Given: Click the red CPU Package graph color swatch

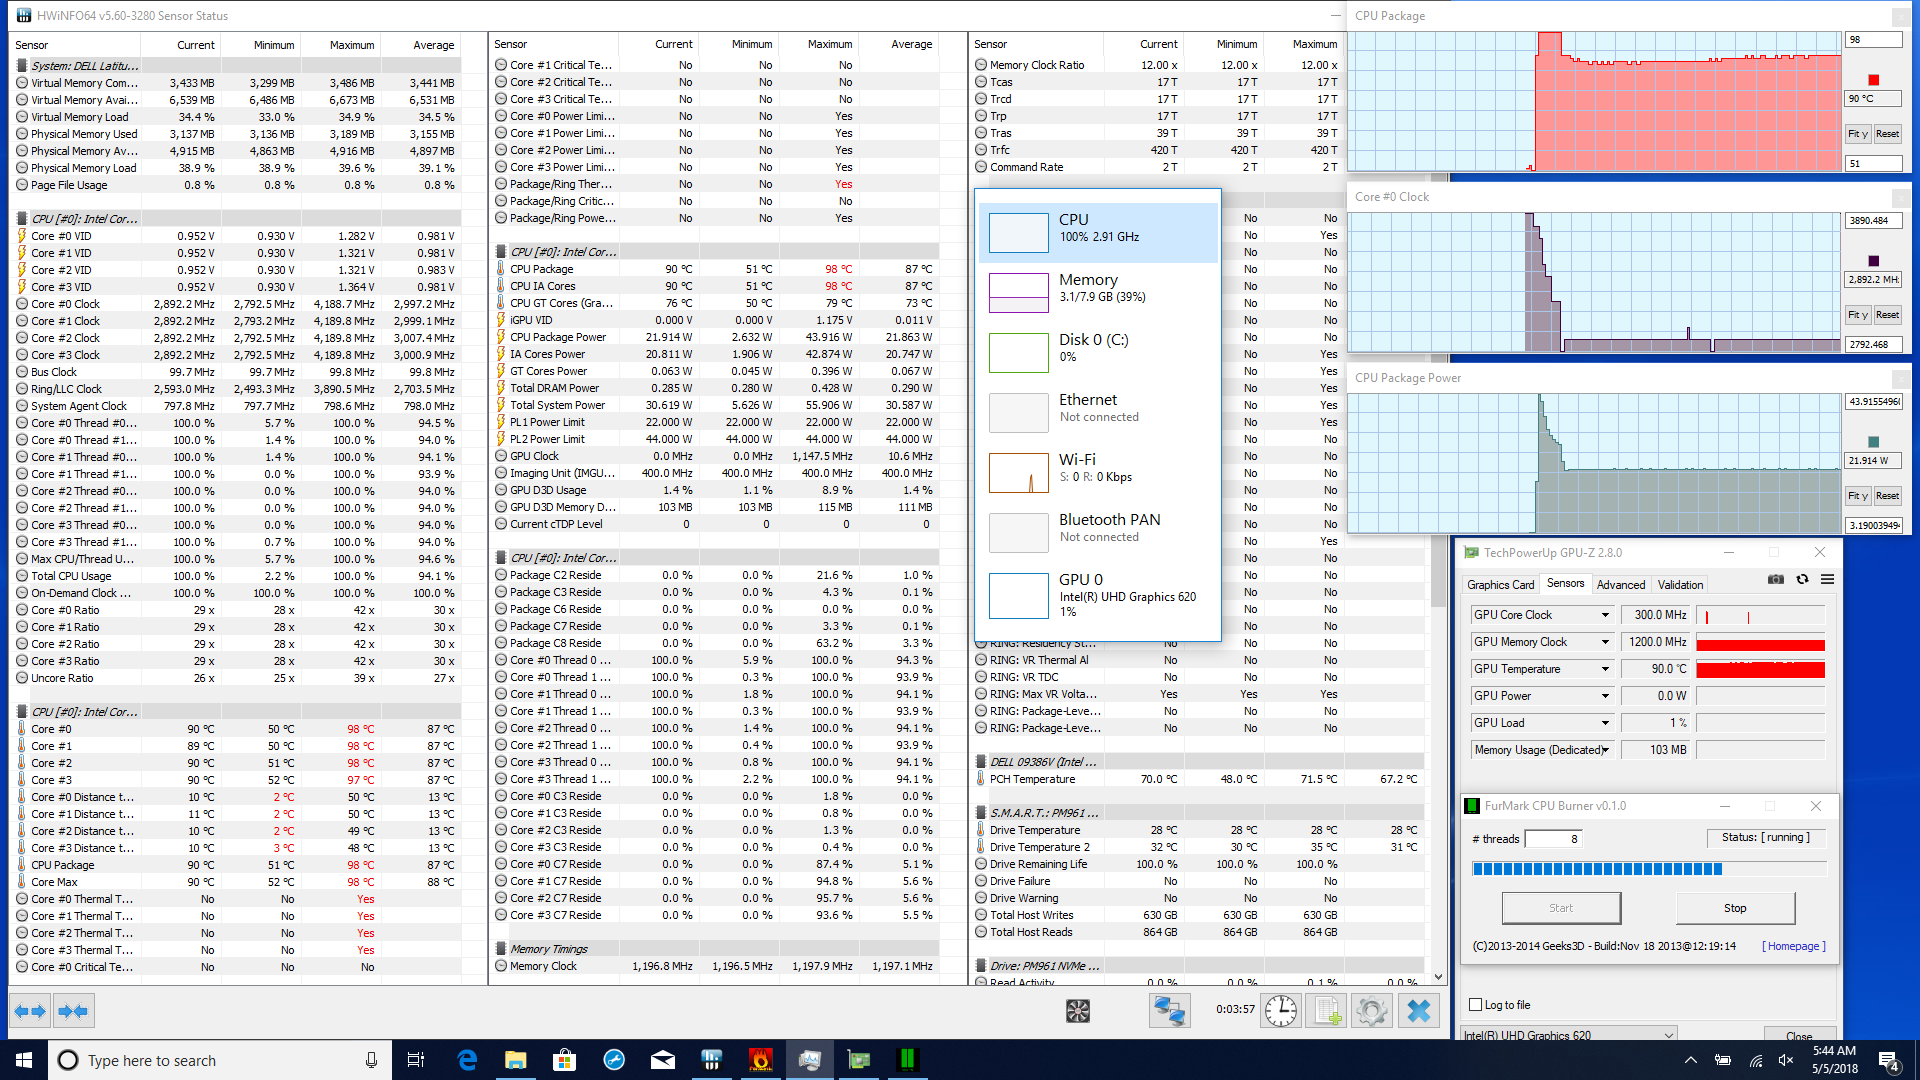Looking at the screenshot, I should pyautogui.click(x=1873, y=80).
